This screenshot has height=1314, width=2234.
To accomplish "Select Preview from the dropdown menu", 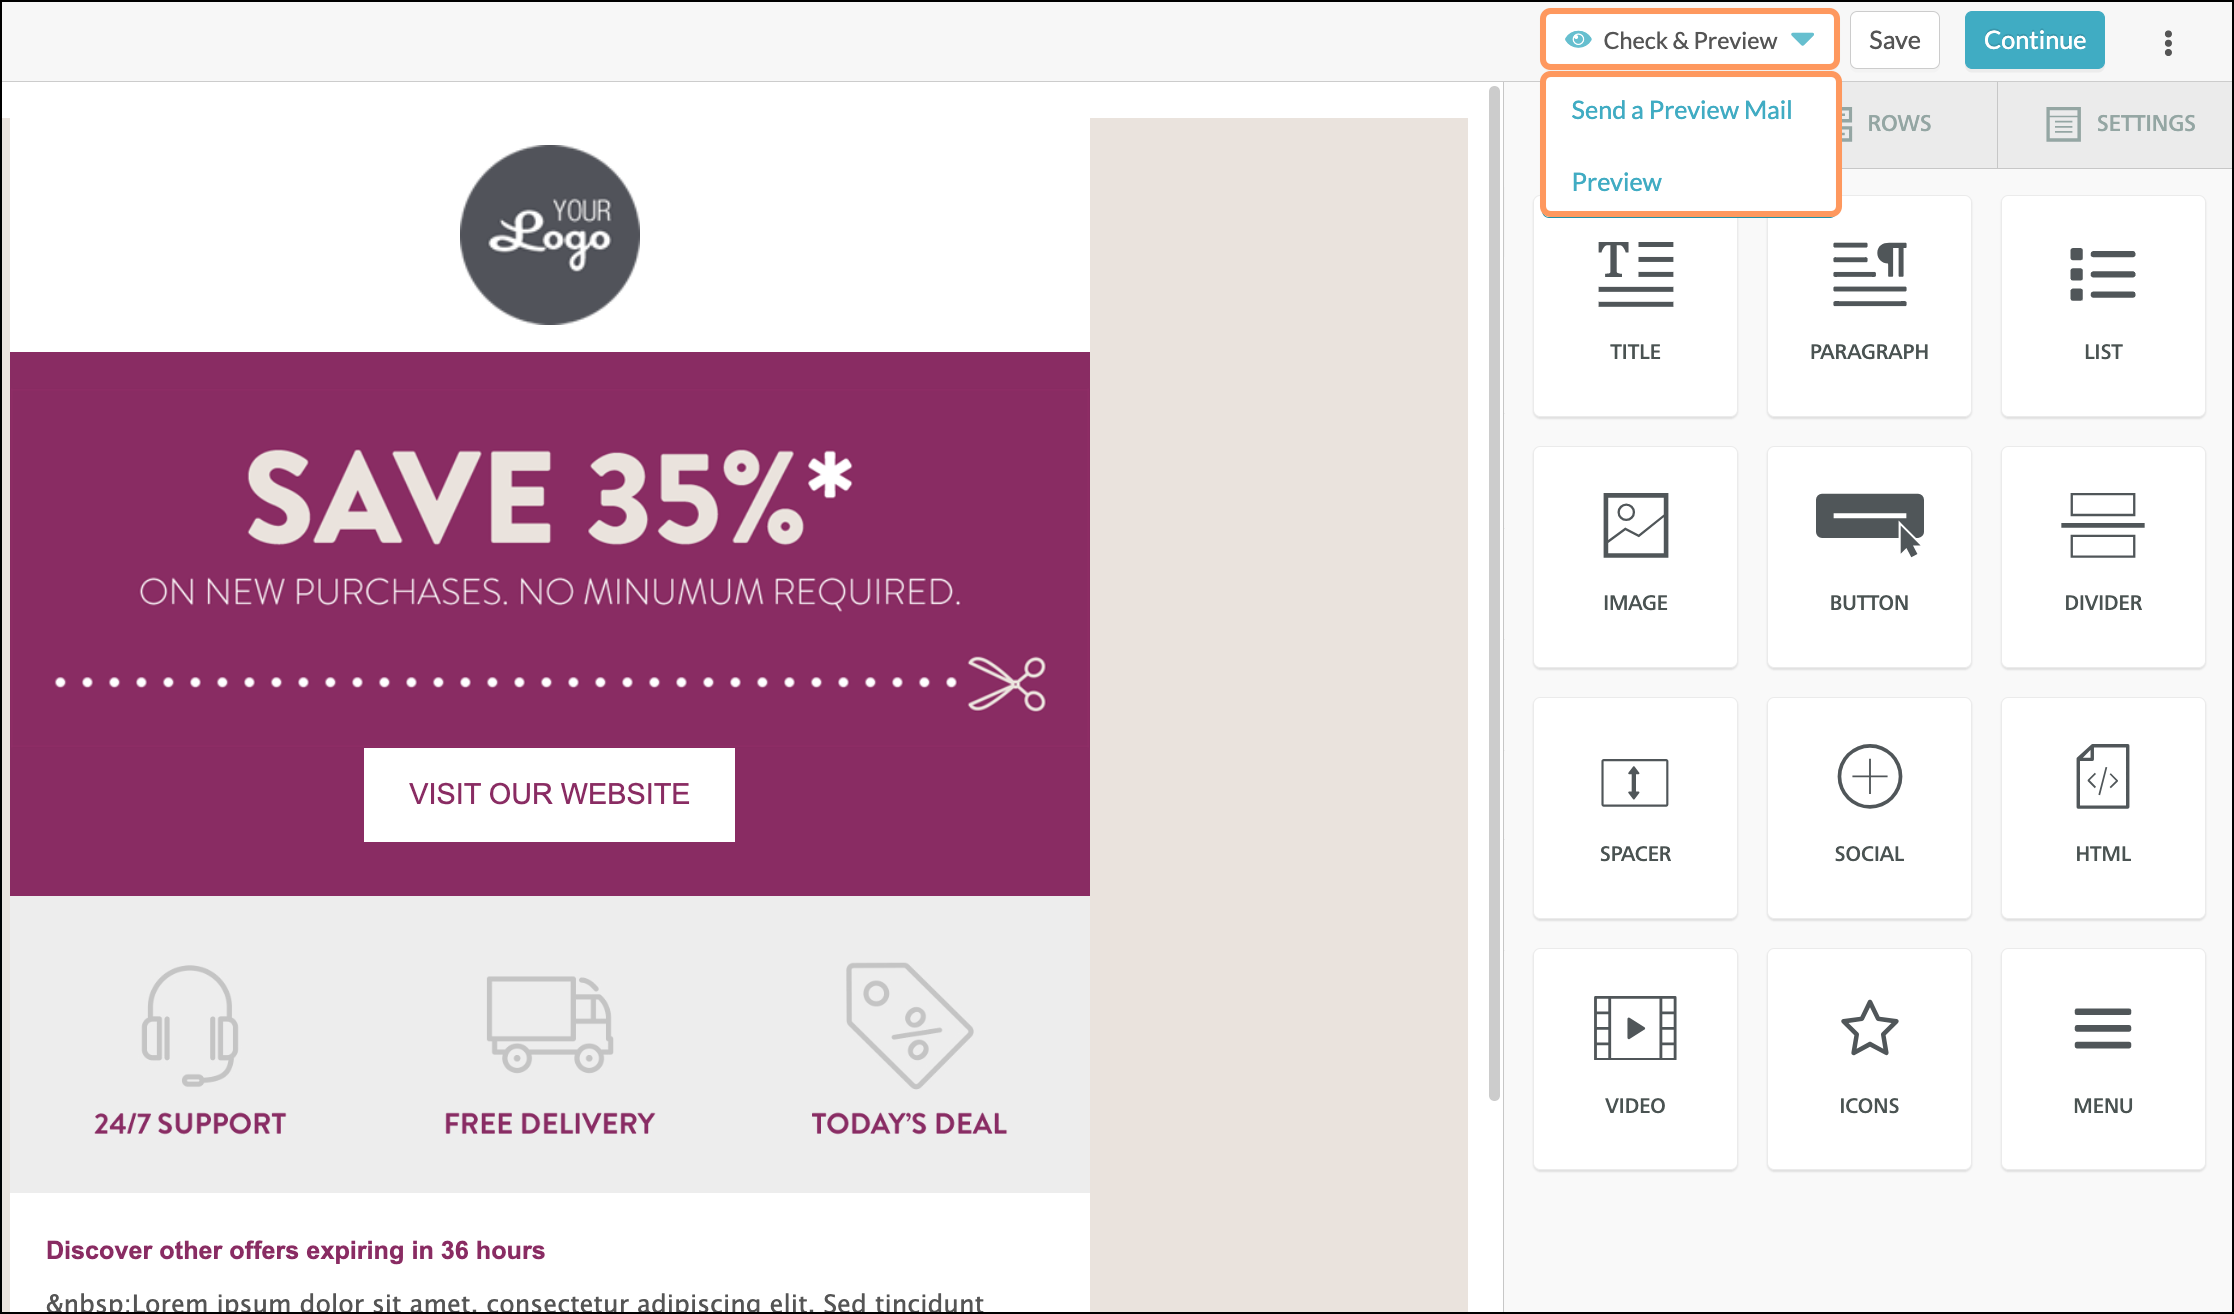I will pyautogui.click(x=1616, y=182).
